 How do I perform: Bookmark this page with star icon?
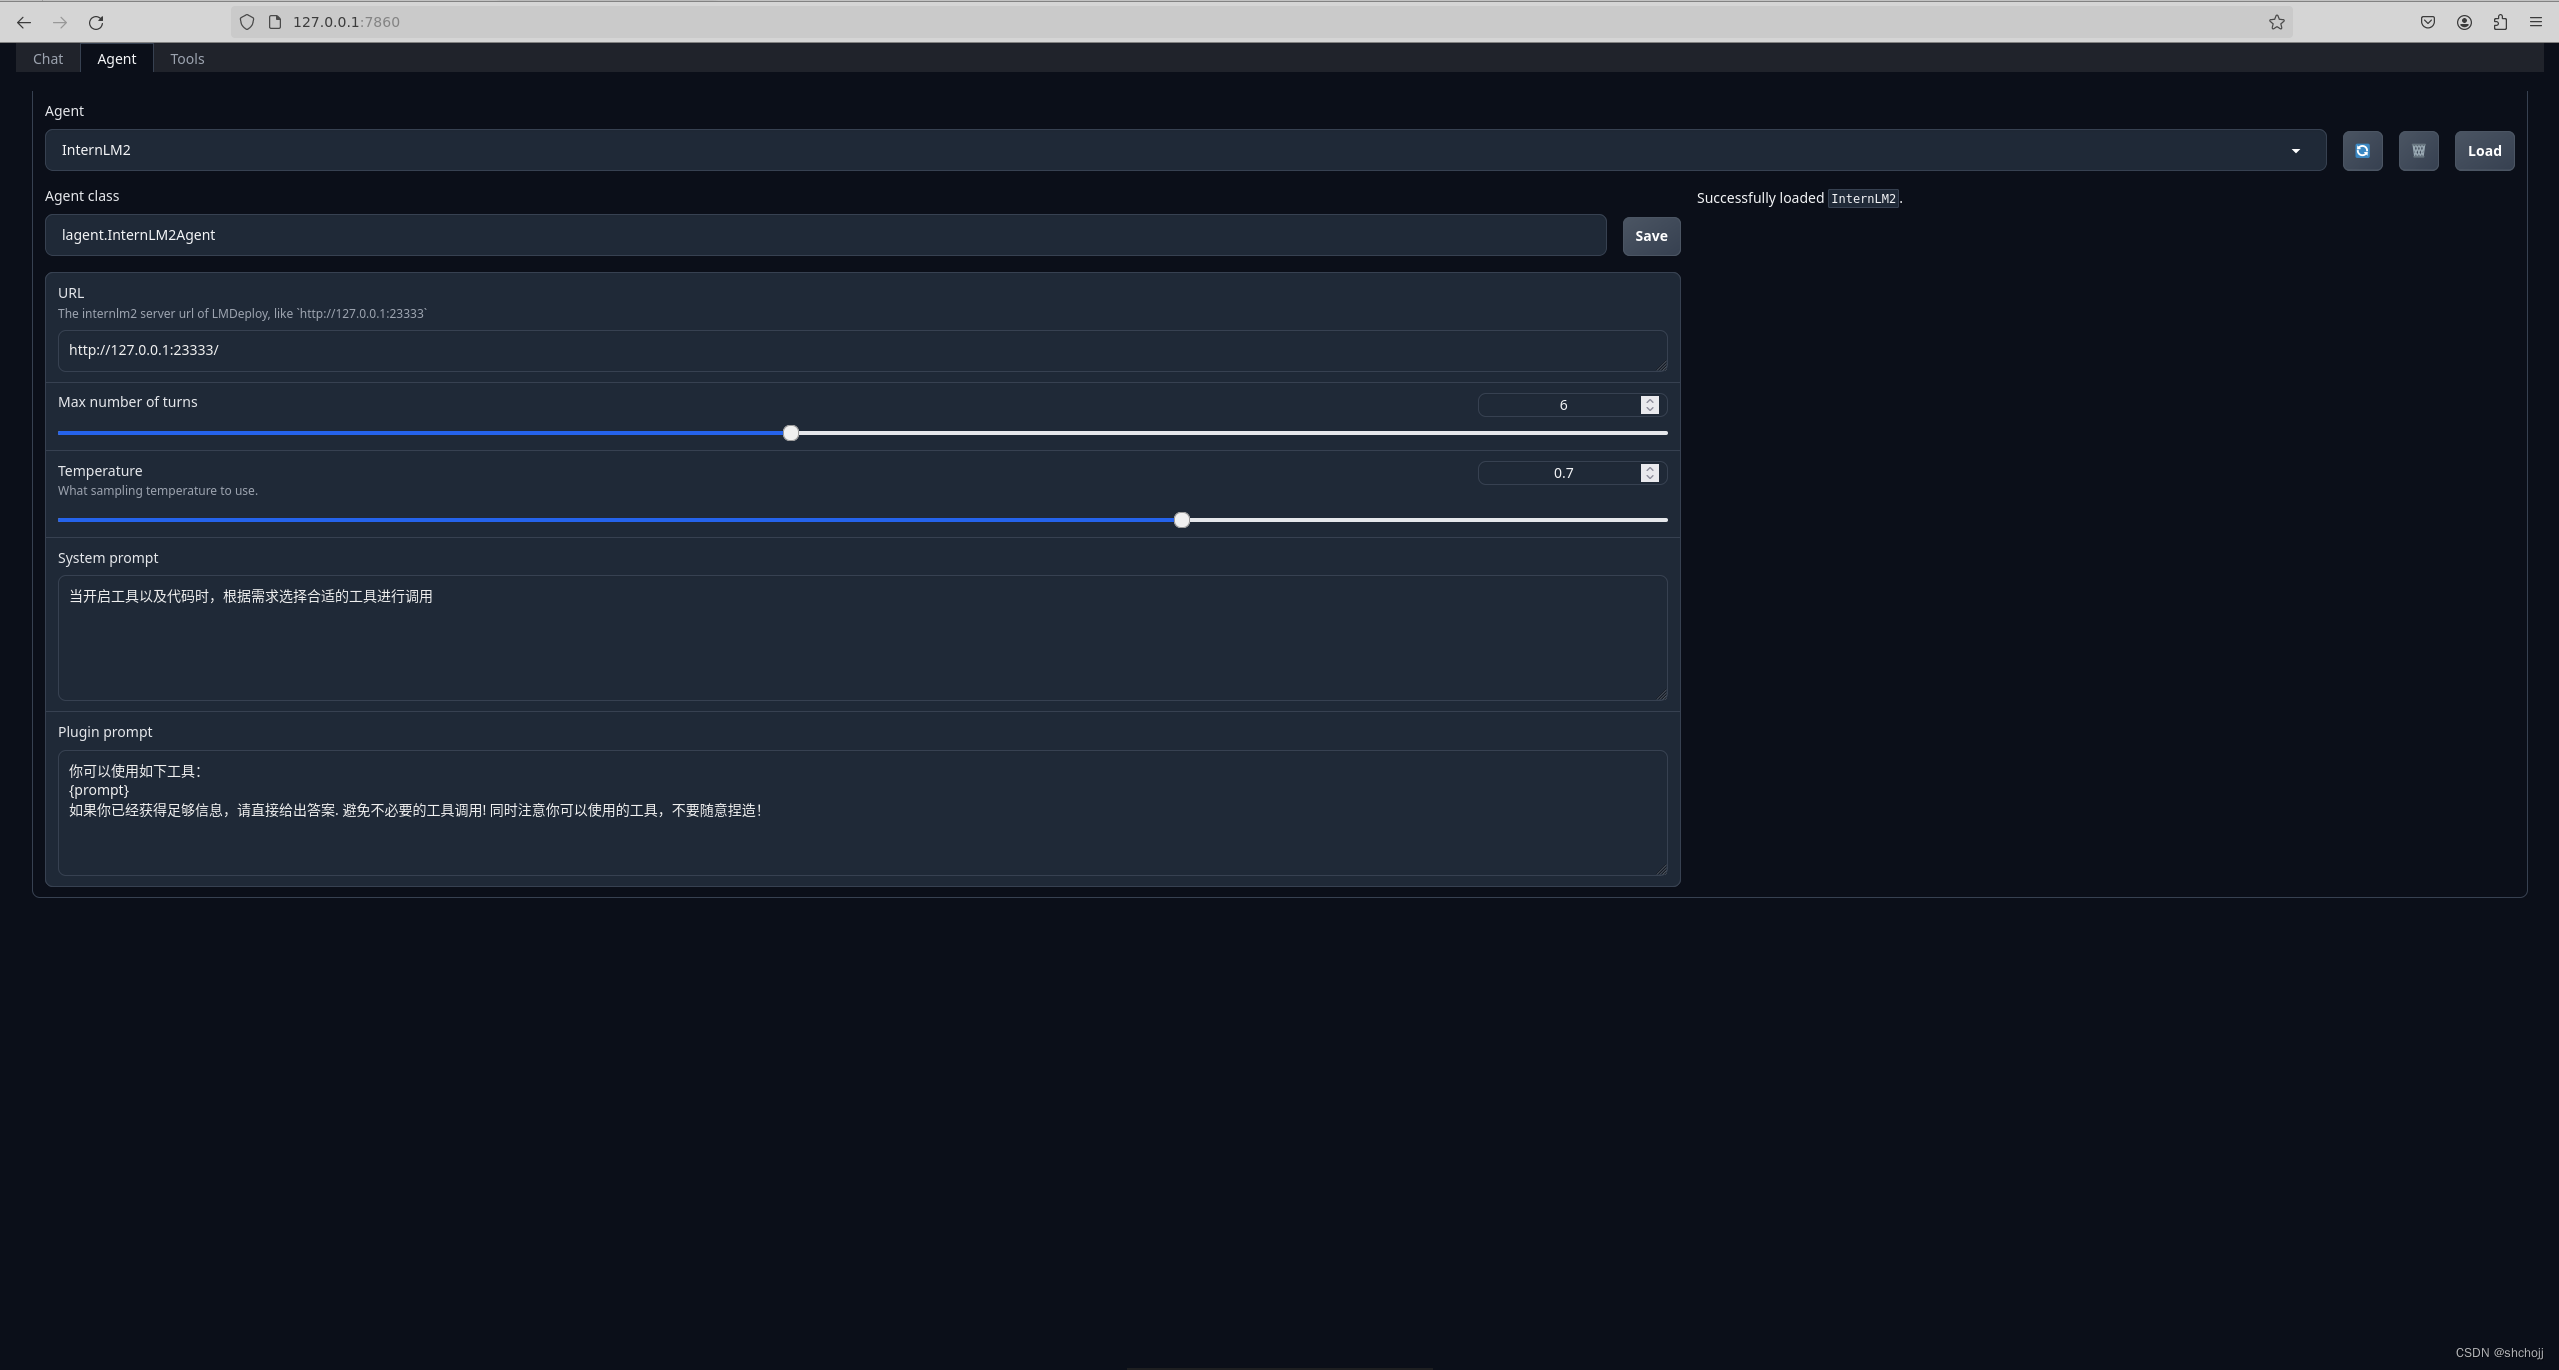coord(2276,22)
